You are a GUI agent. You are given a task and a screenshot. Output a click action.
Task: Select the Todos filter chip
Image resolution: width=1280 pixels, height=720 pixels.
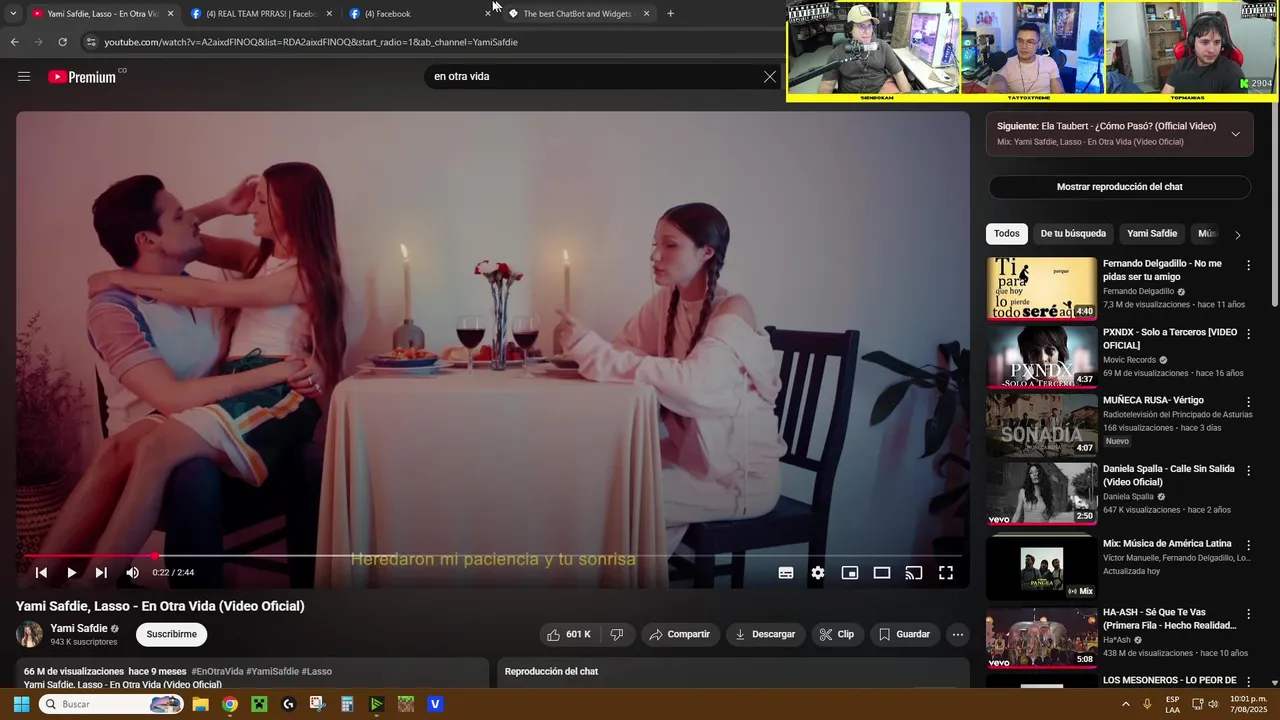pos(1007,233)
